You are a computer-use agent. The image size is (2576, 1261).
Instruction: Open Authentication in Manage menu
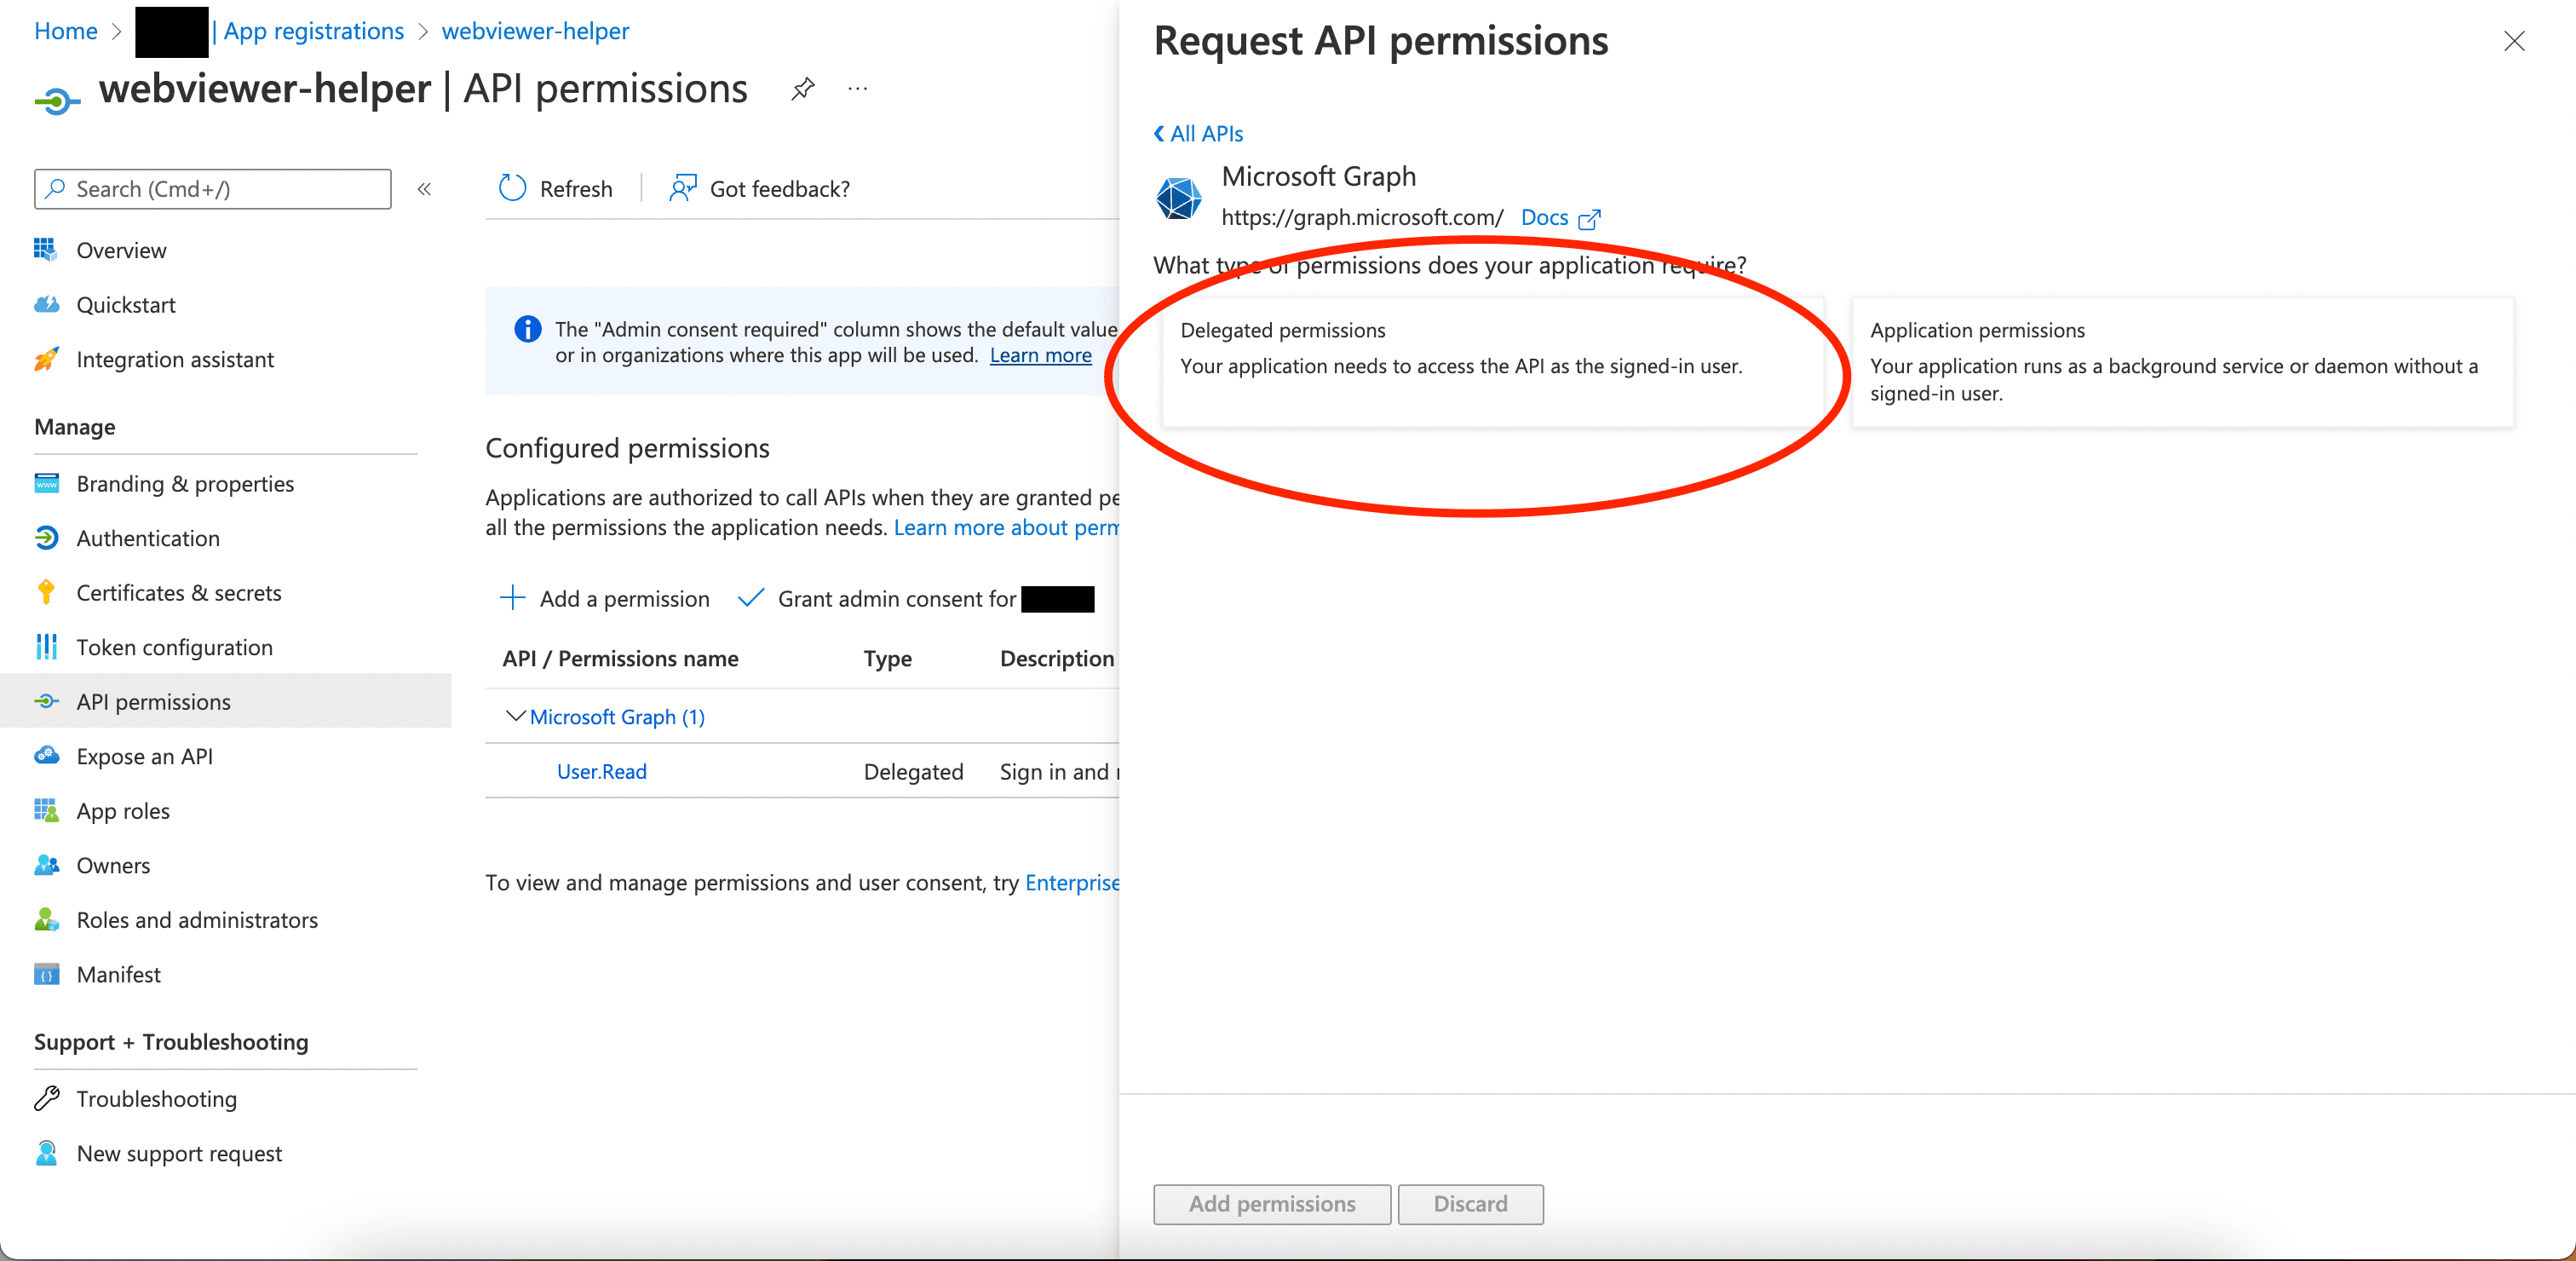point(148,538)
